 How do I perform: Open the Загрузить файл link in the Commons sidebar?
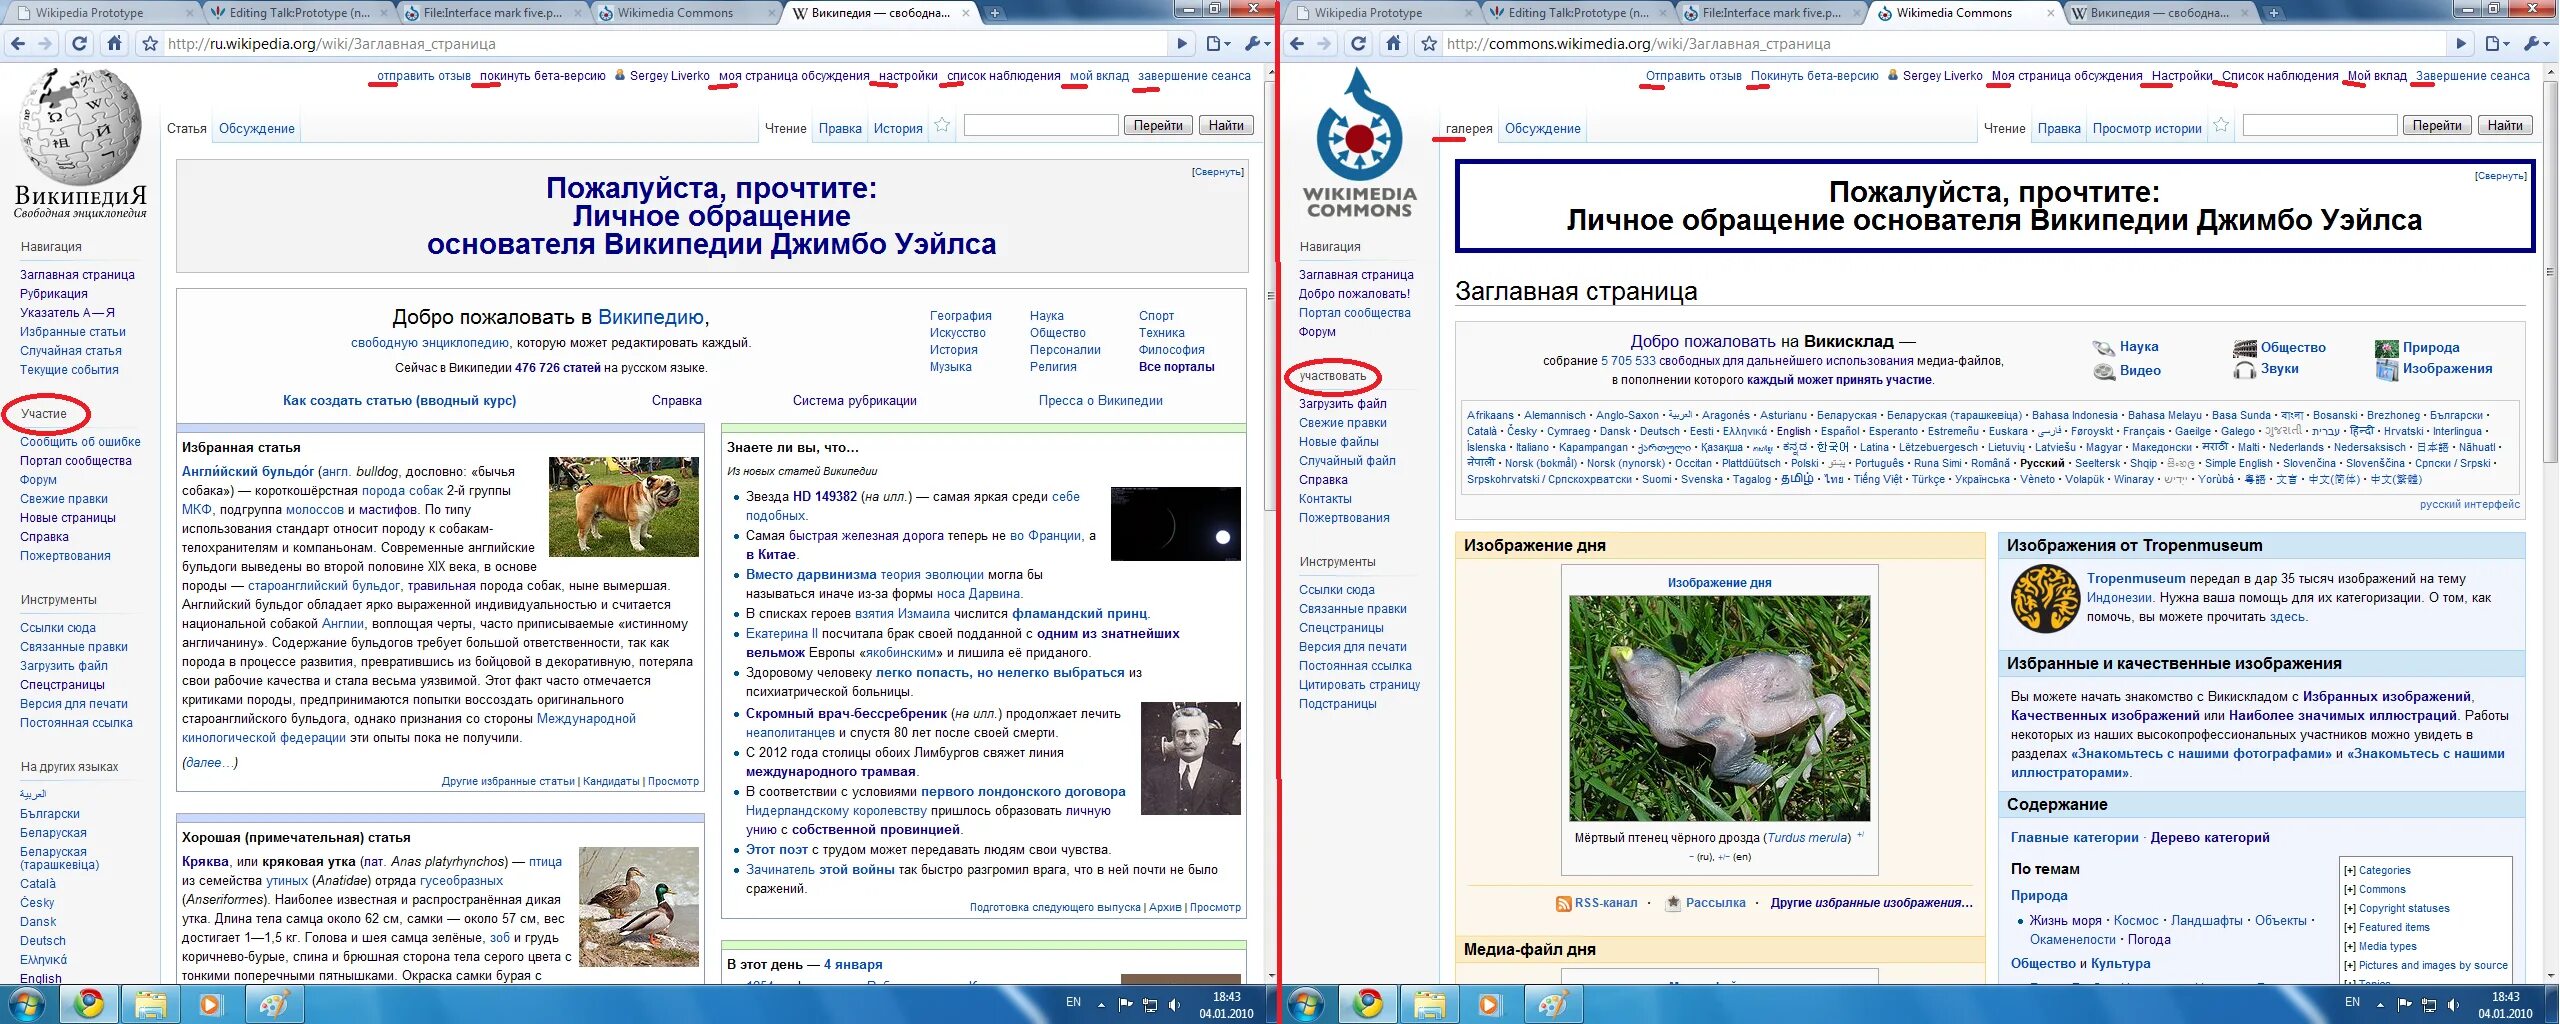(1342, 404)
